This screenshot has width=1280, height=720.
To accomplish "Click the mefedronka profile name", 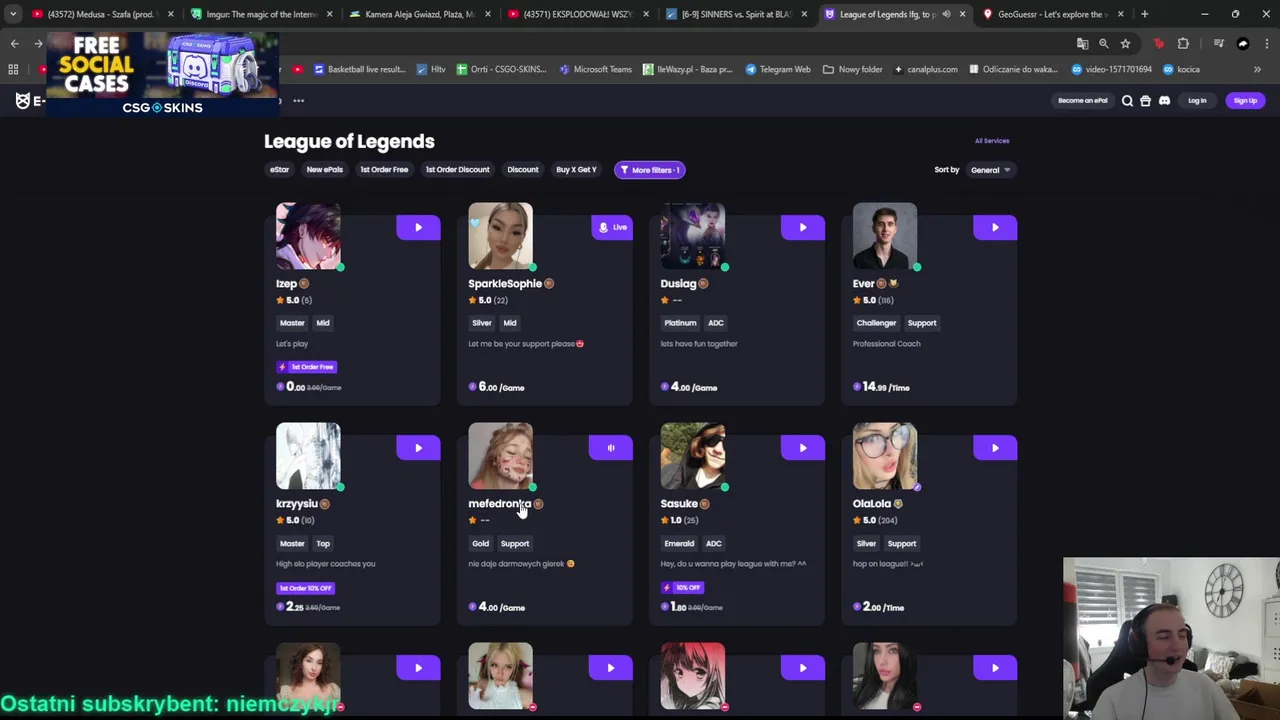I will click(499, 504).
